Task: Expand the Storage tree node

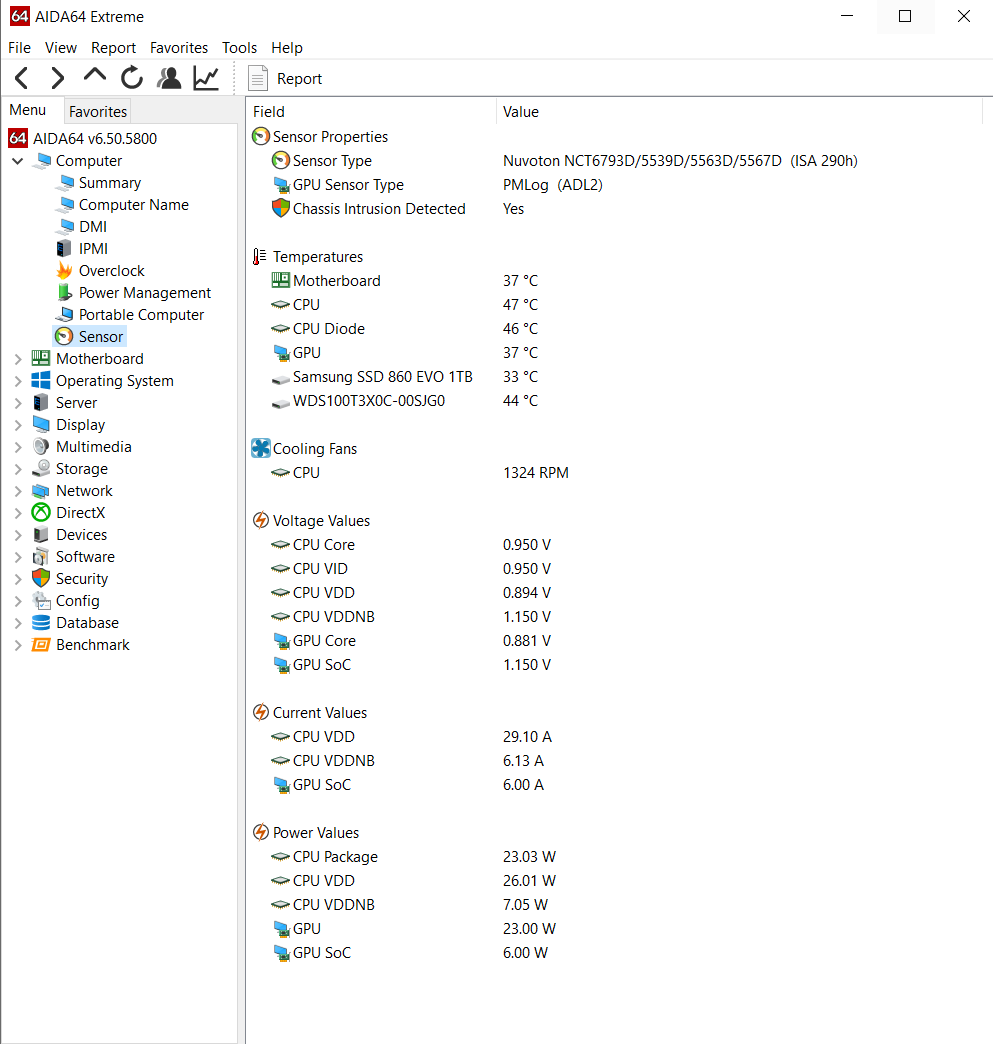Action: (18, 469)
